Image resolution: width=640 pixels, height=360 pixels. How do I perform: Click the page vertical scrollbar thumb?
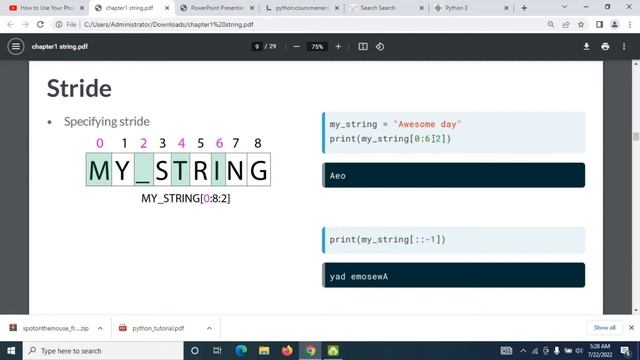[636, 136]
